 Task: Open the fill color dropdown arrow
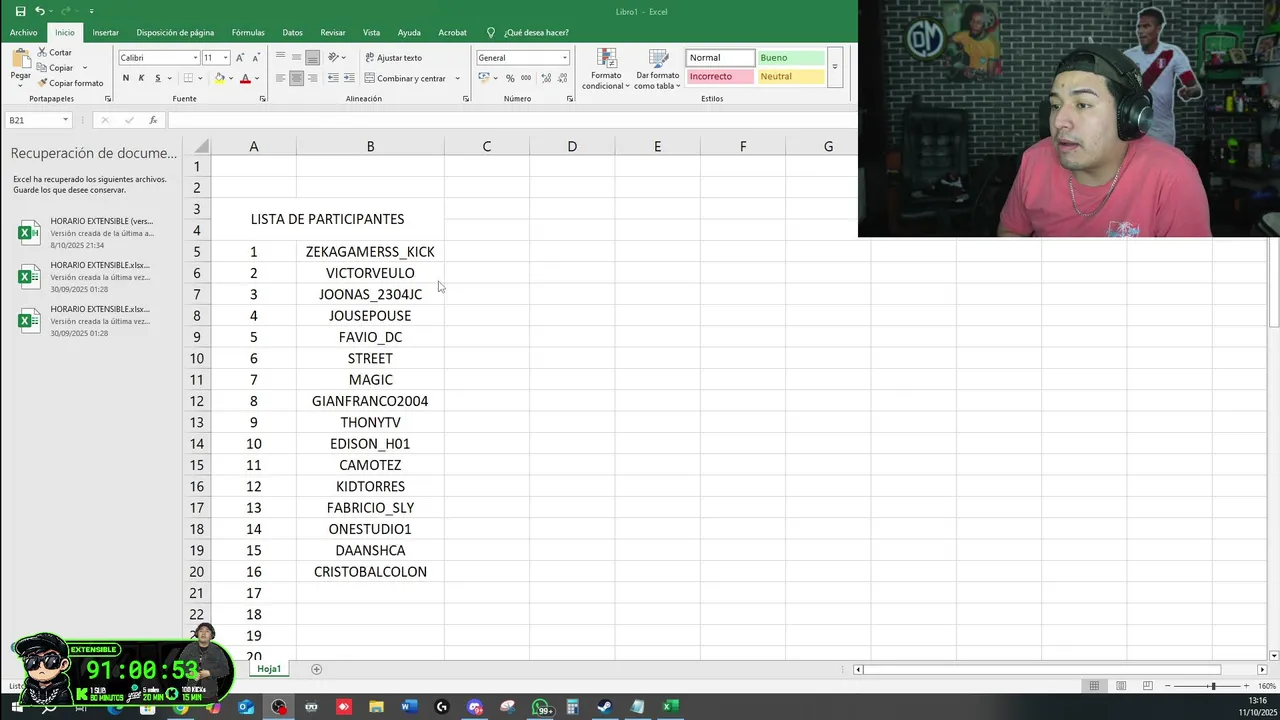[x=230, y=78]
